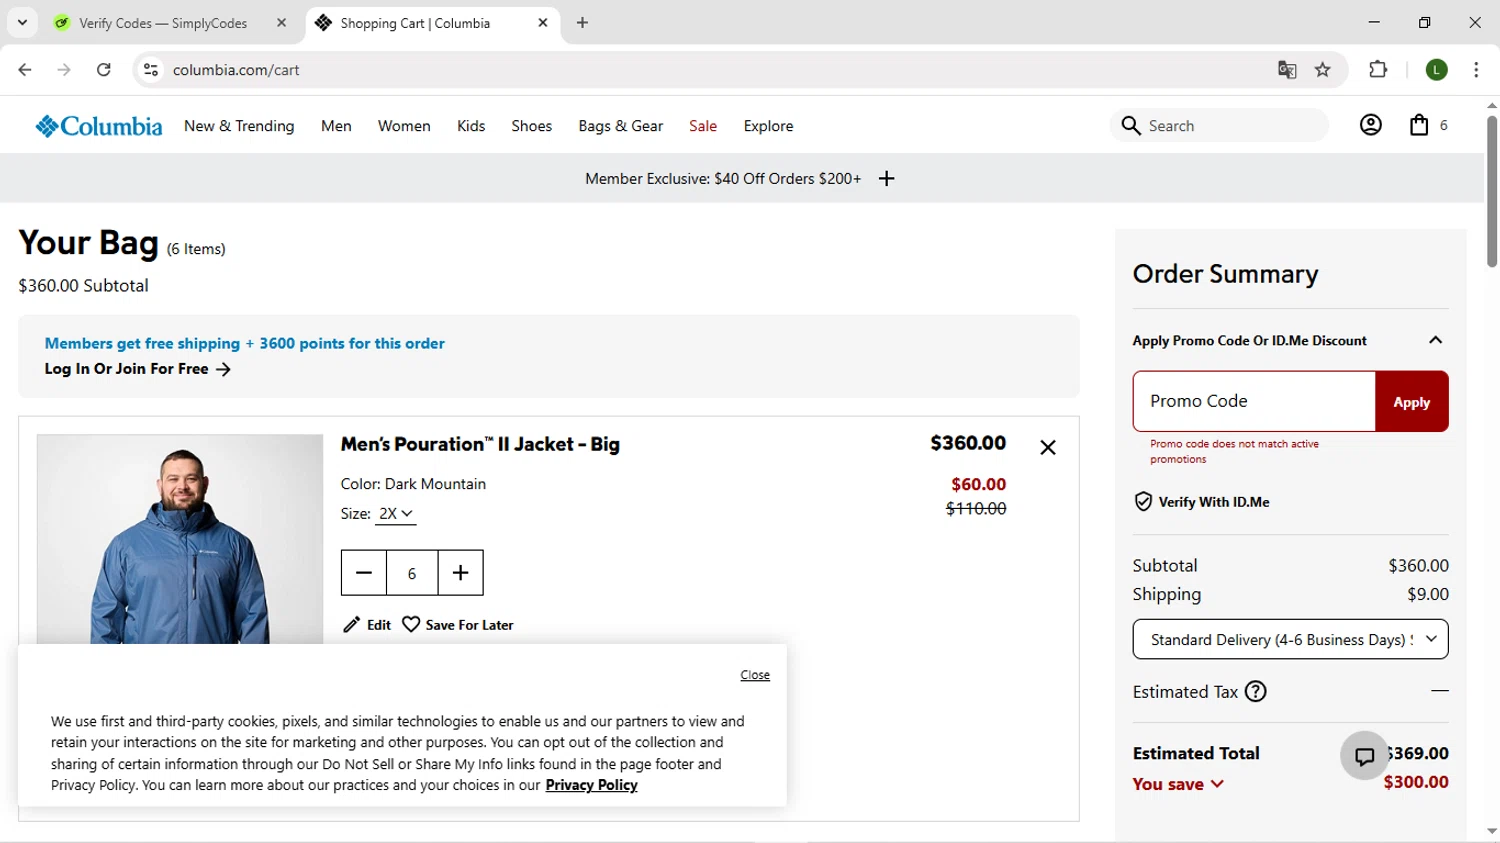This screenshot has width=1500, height=843.
Task: Open the Women menu
Action: 404,126
